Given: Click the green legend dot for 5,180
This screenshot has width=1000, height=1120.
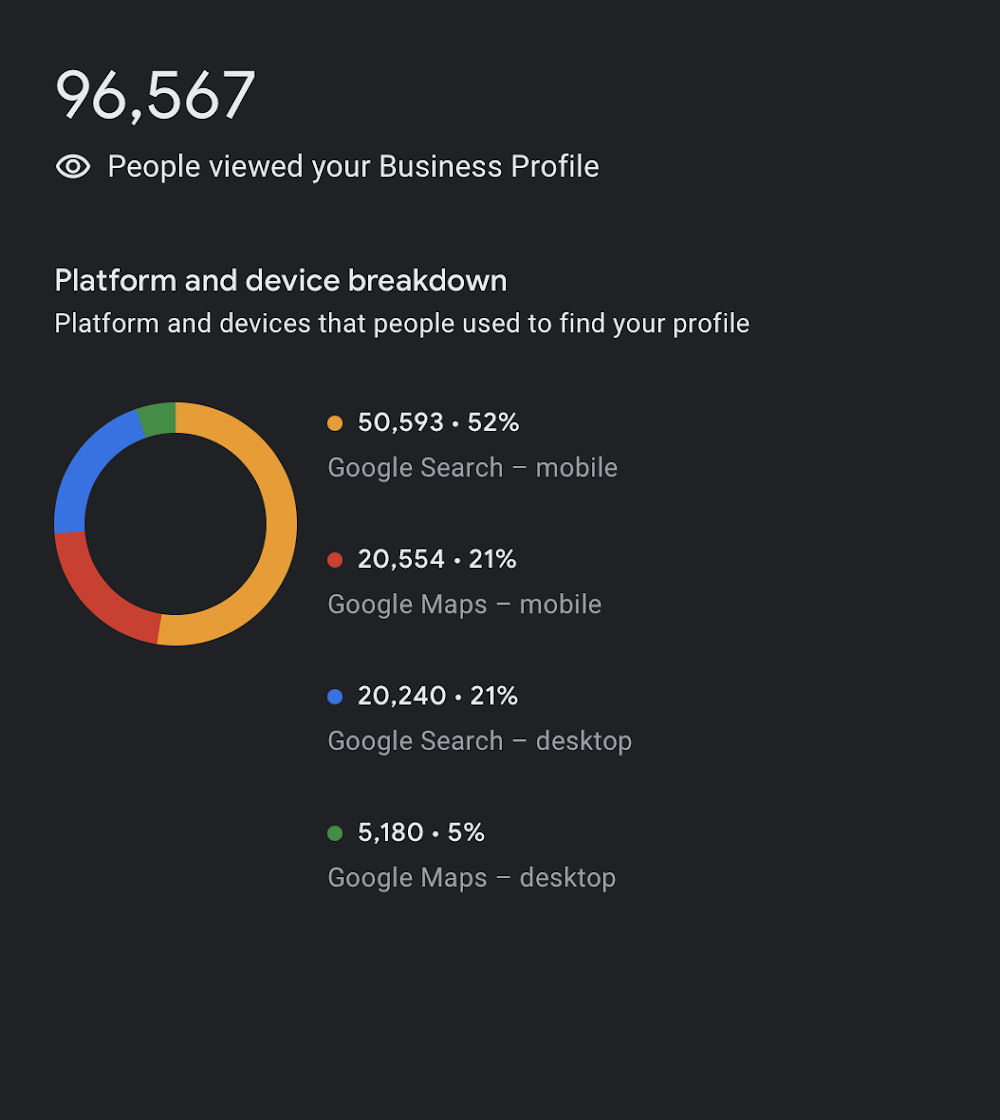Looking at the screenshot, I should 335,833.
